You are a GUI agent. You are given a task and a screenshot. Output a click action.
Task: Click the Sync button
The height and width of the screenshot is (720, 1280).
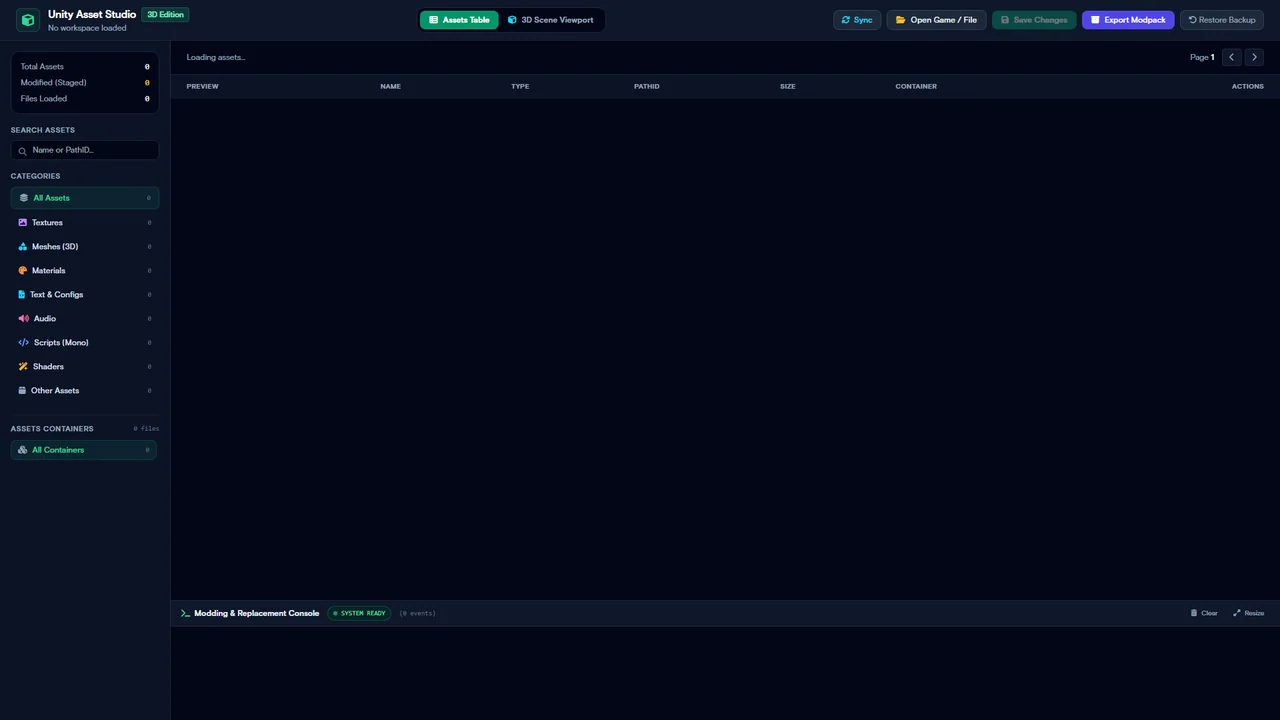(x=857, y=20)
